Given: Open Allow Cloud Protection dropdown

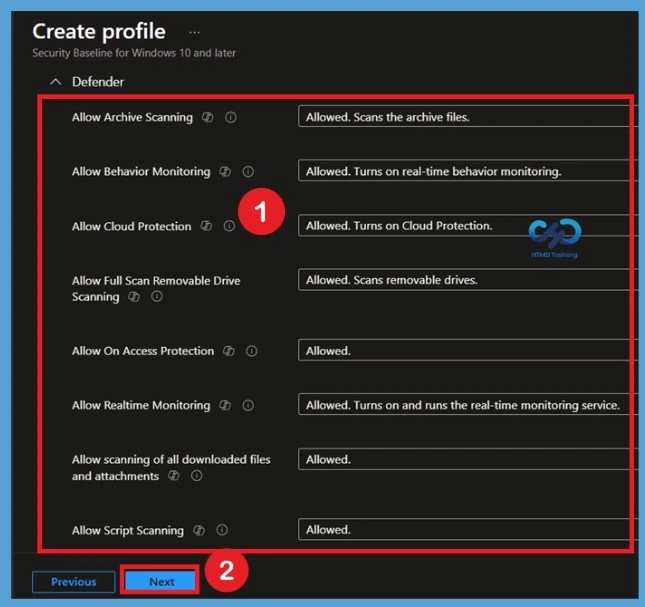Looking at the screenshot, I should 468,225.
